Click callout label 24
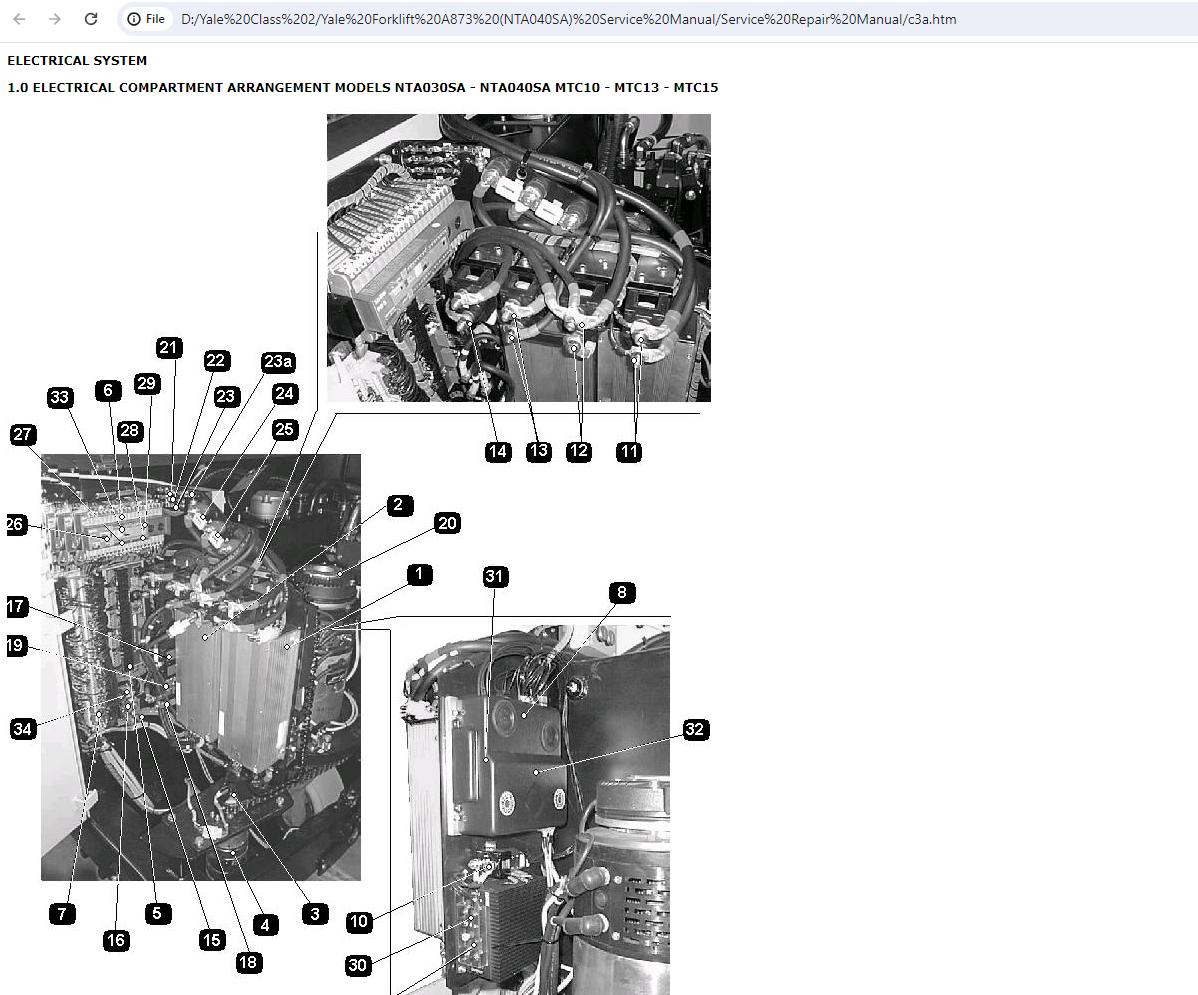 pos(284,394)
